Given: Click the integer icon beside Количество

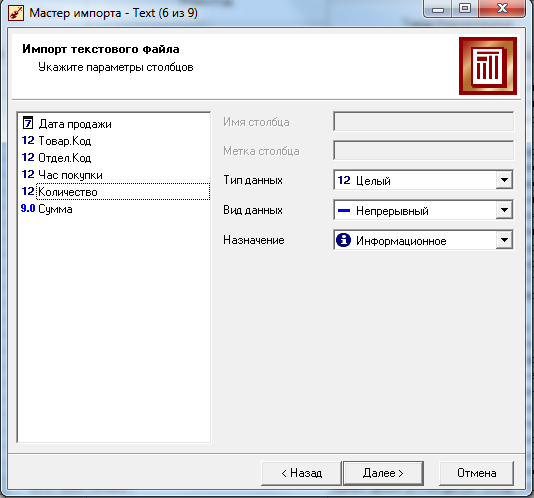Looking at the screenshot, I should (28, 191).
